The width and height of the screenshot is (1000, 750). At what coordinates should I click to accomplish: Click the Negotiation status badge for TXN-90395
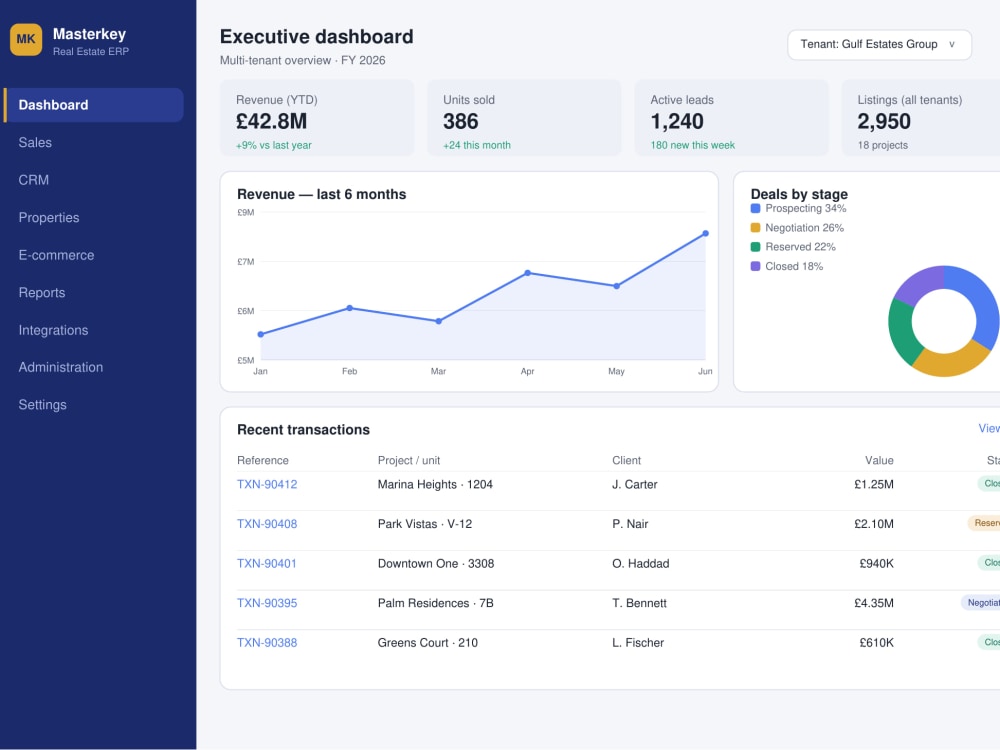pyautogui.click(x=981, y=603)
